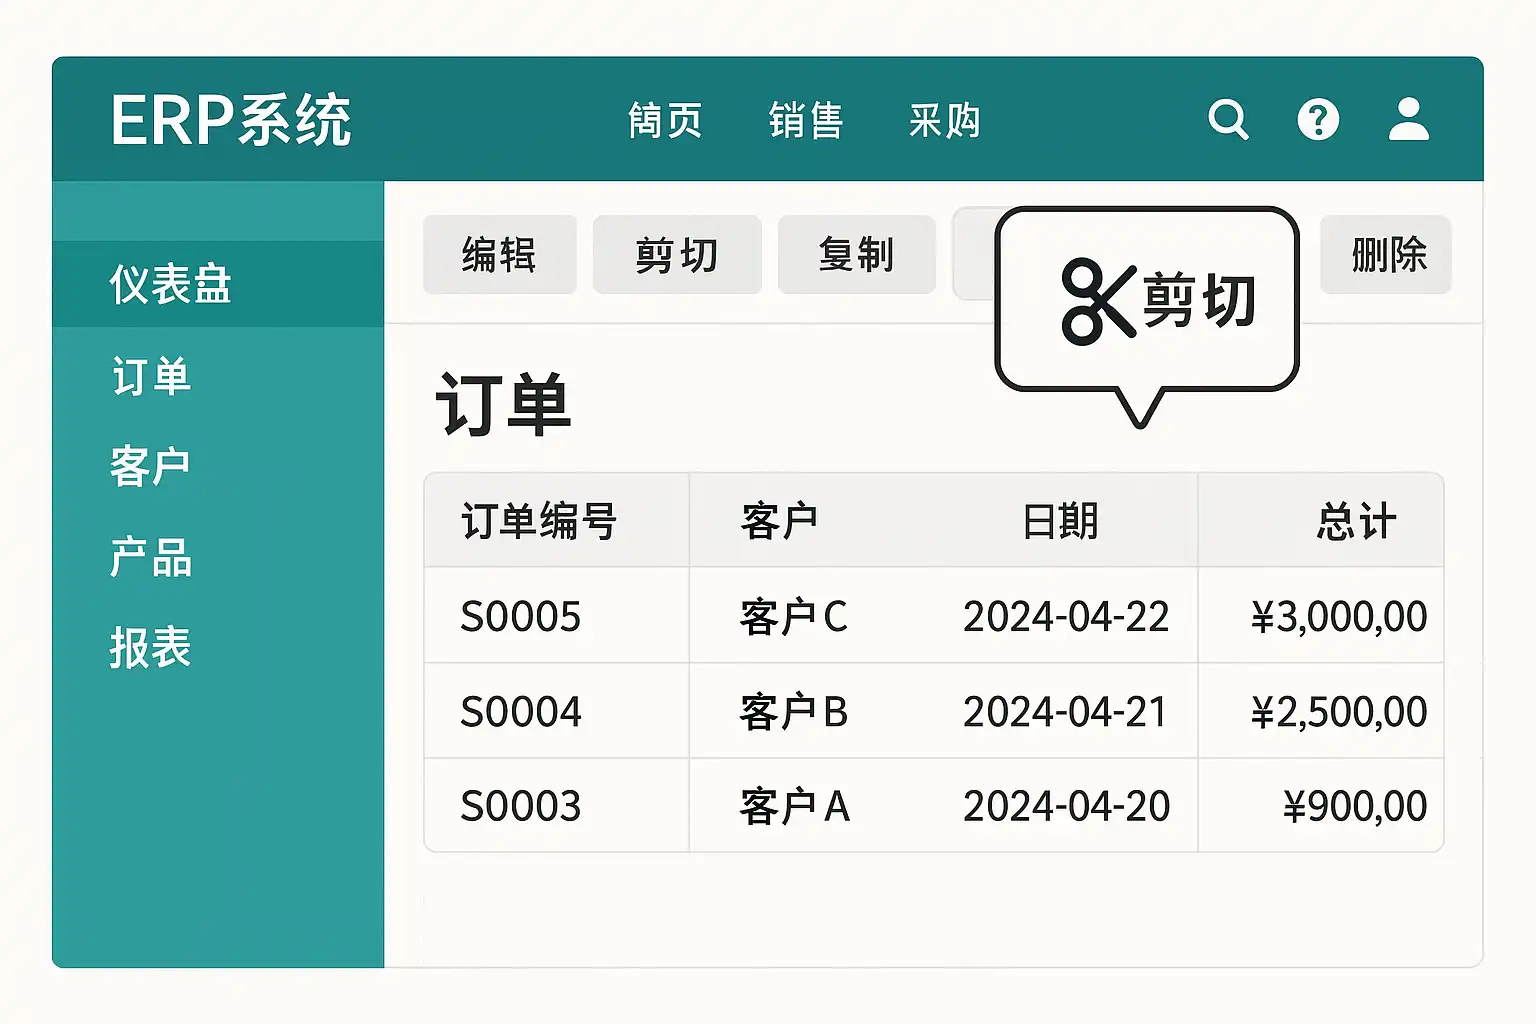1536x1024 pixels.
Task: Click the 总计 column header
Action: point(1355,521)
